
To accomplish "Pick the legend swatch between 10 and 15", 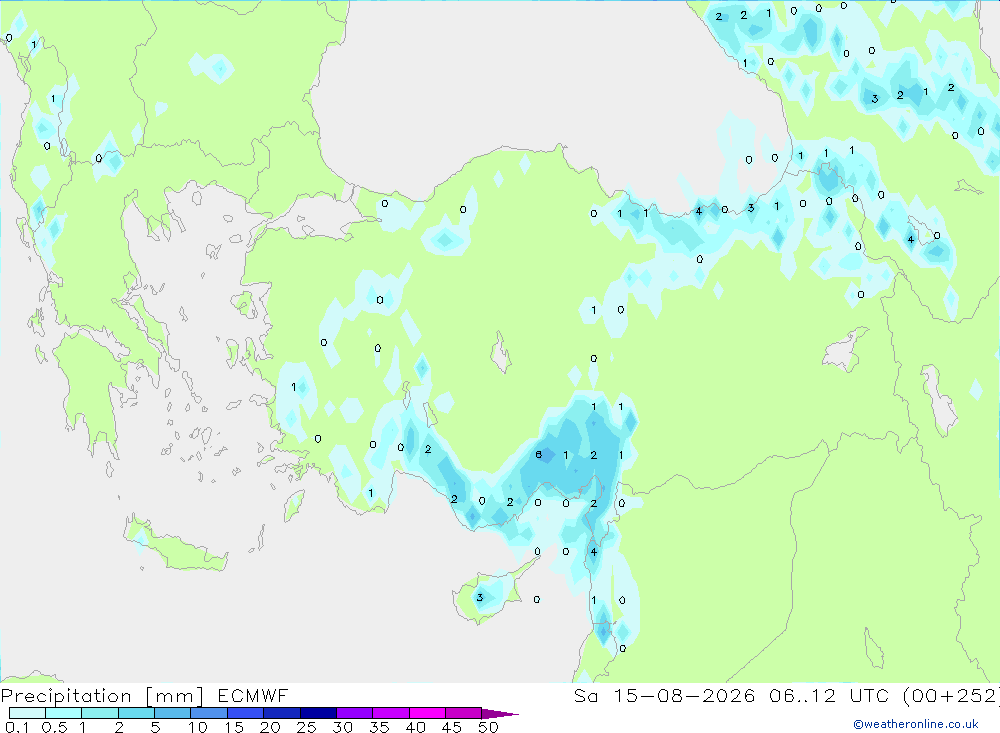I will (x=209, y=713).
